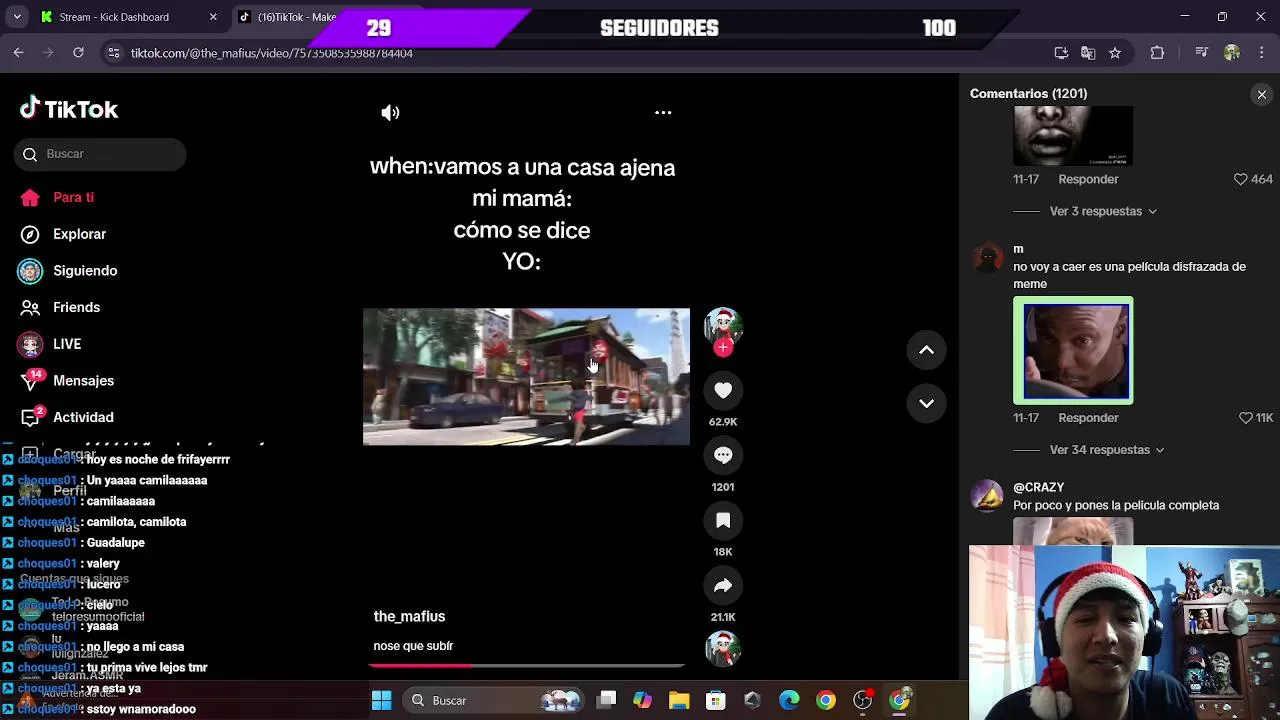The width and height of the screenshot is (1280, 720).
Task: Save the video with the bookmark icon
Action: pos(723,520)
